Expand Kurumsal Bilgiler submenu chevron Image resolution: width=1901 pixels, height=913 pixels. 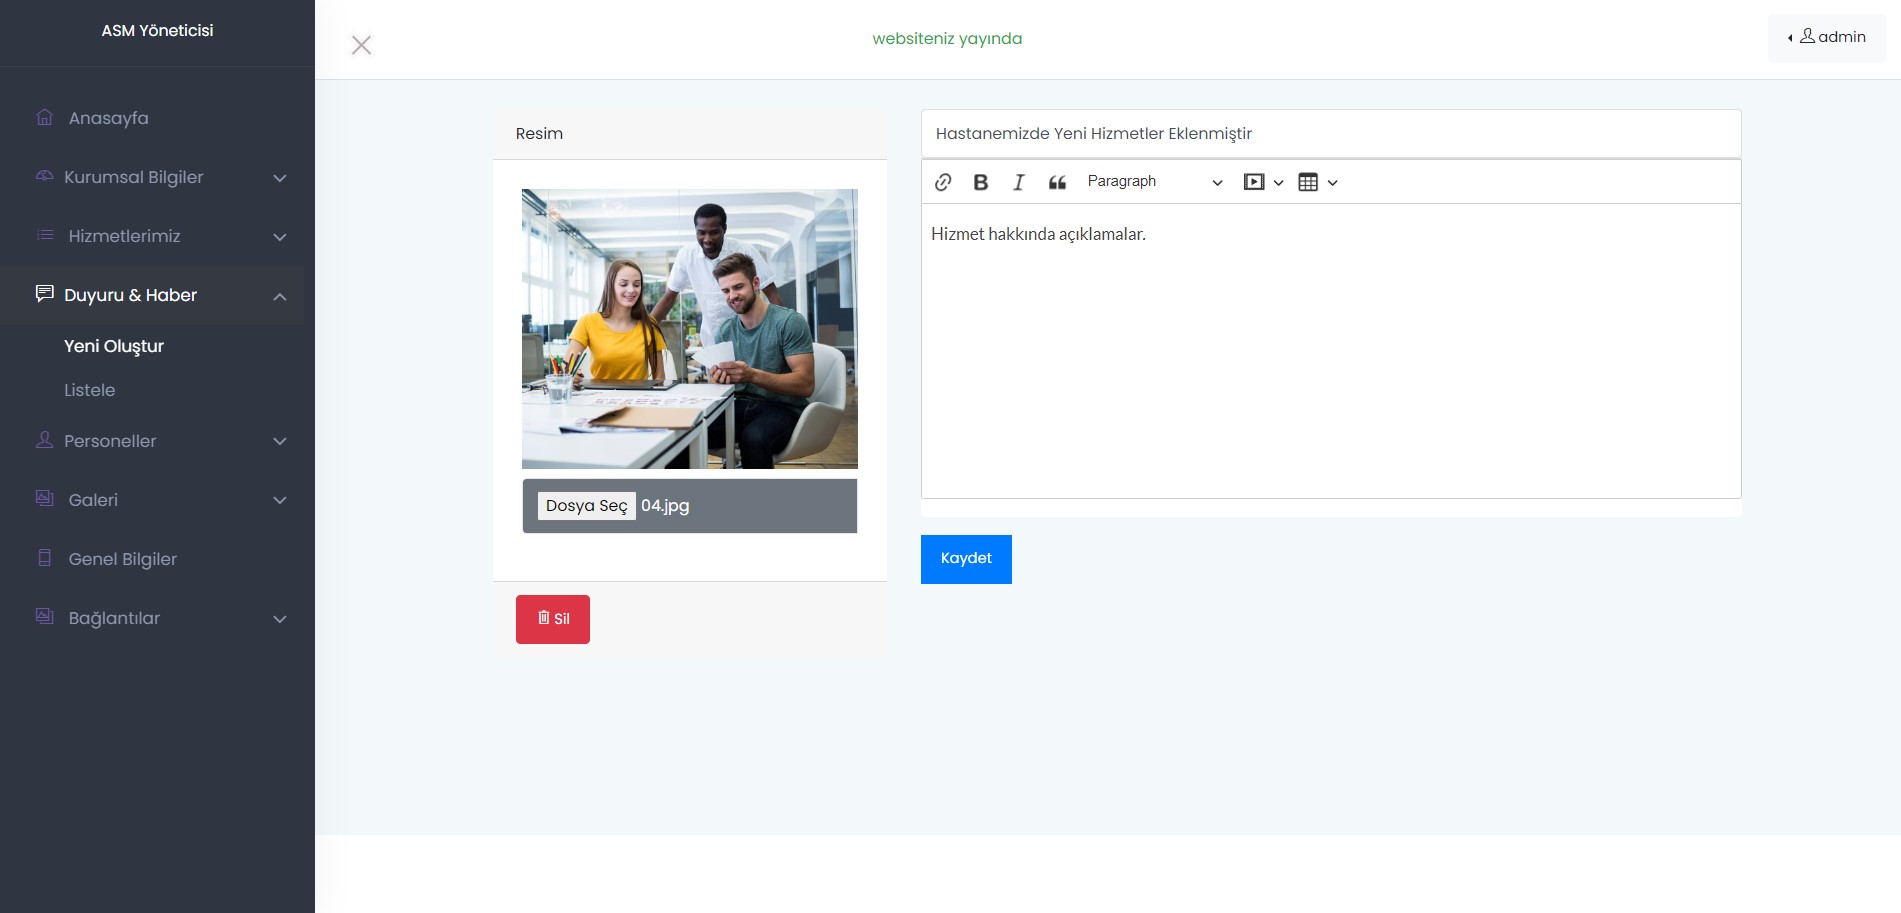pyautogui.click(x=280, y=178)
